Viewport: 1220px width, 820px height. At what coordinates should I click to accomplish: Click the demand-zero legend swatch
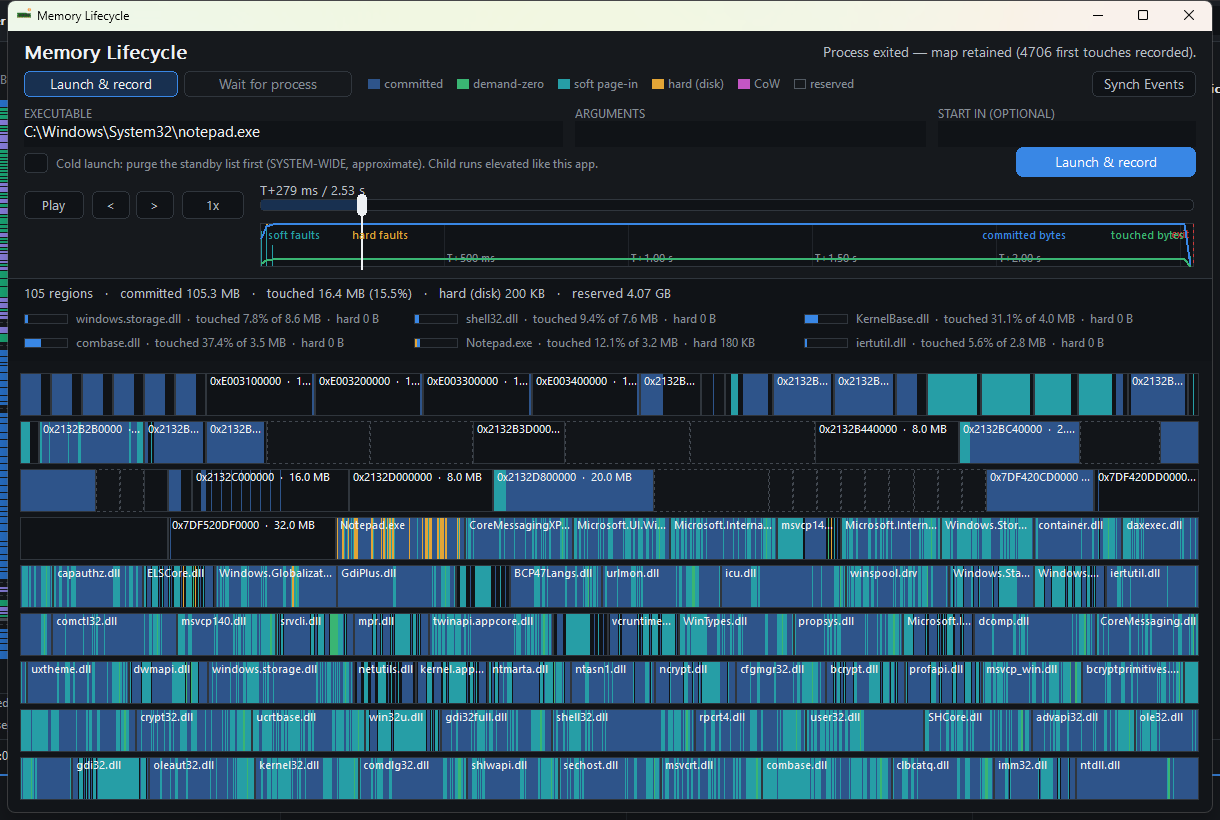pos(463,84)
